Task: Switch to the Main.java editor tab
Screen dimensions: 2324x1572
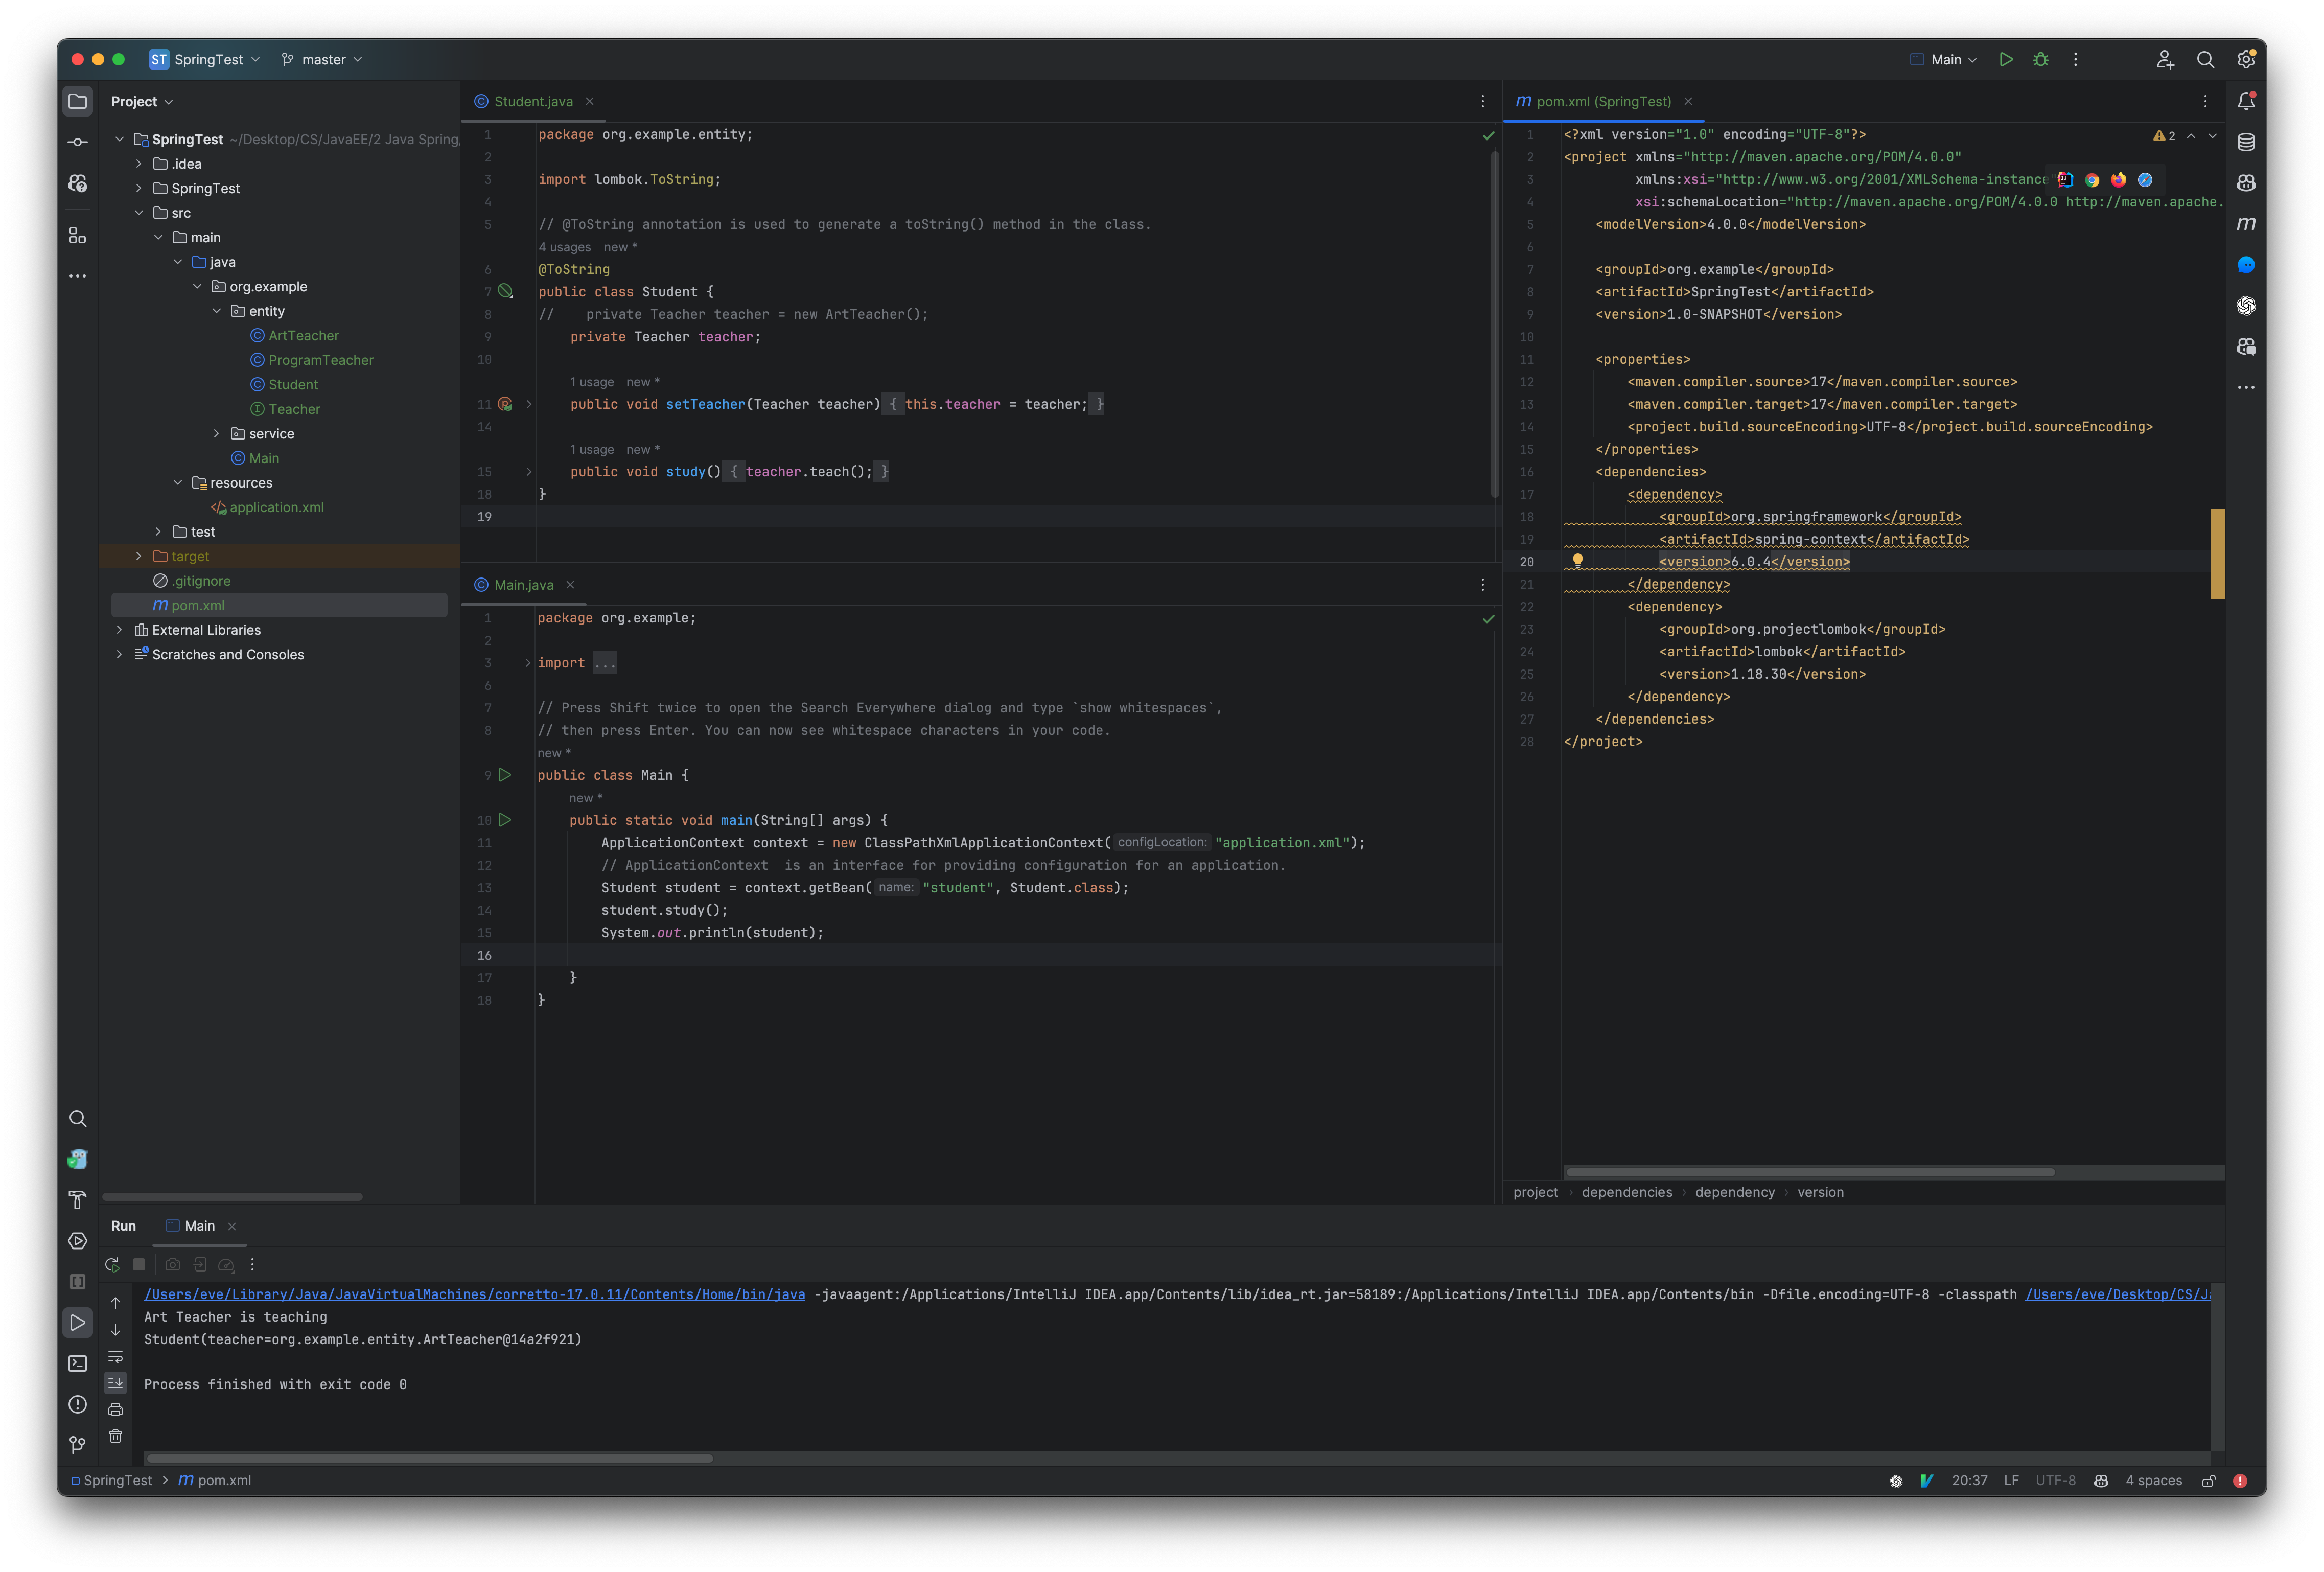Action: tap(524, 584)
